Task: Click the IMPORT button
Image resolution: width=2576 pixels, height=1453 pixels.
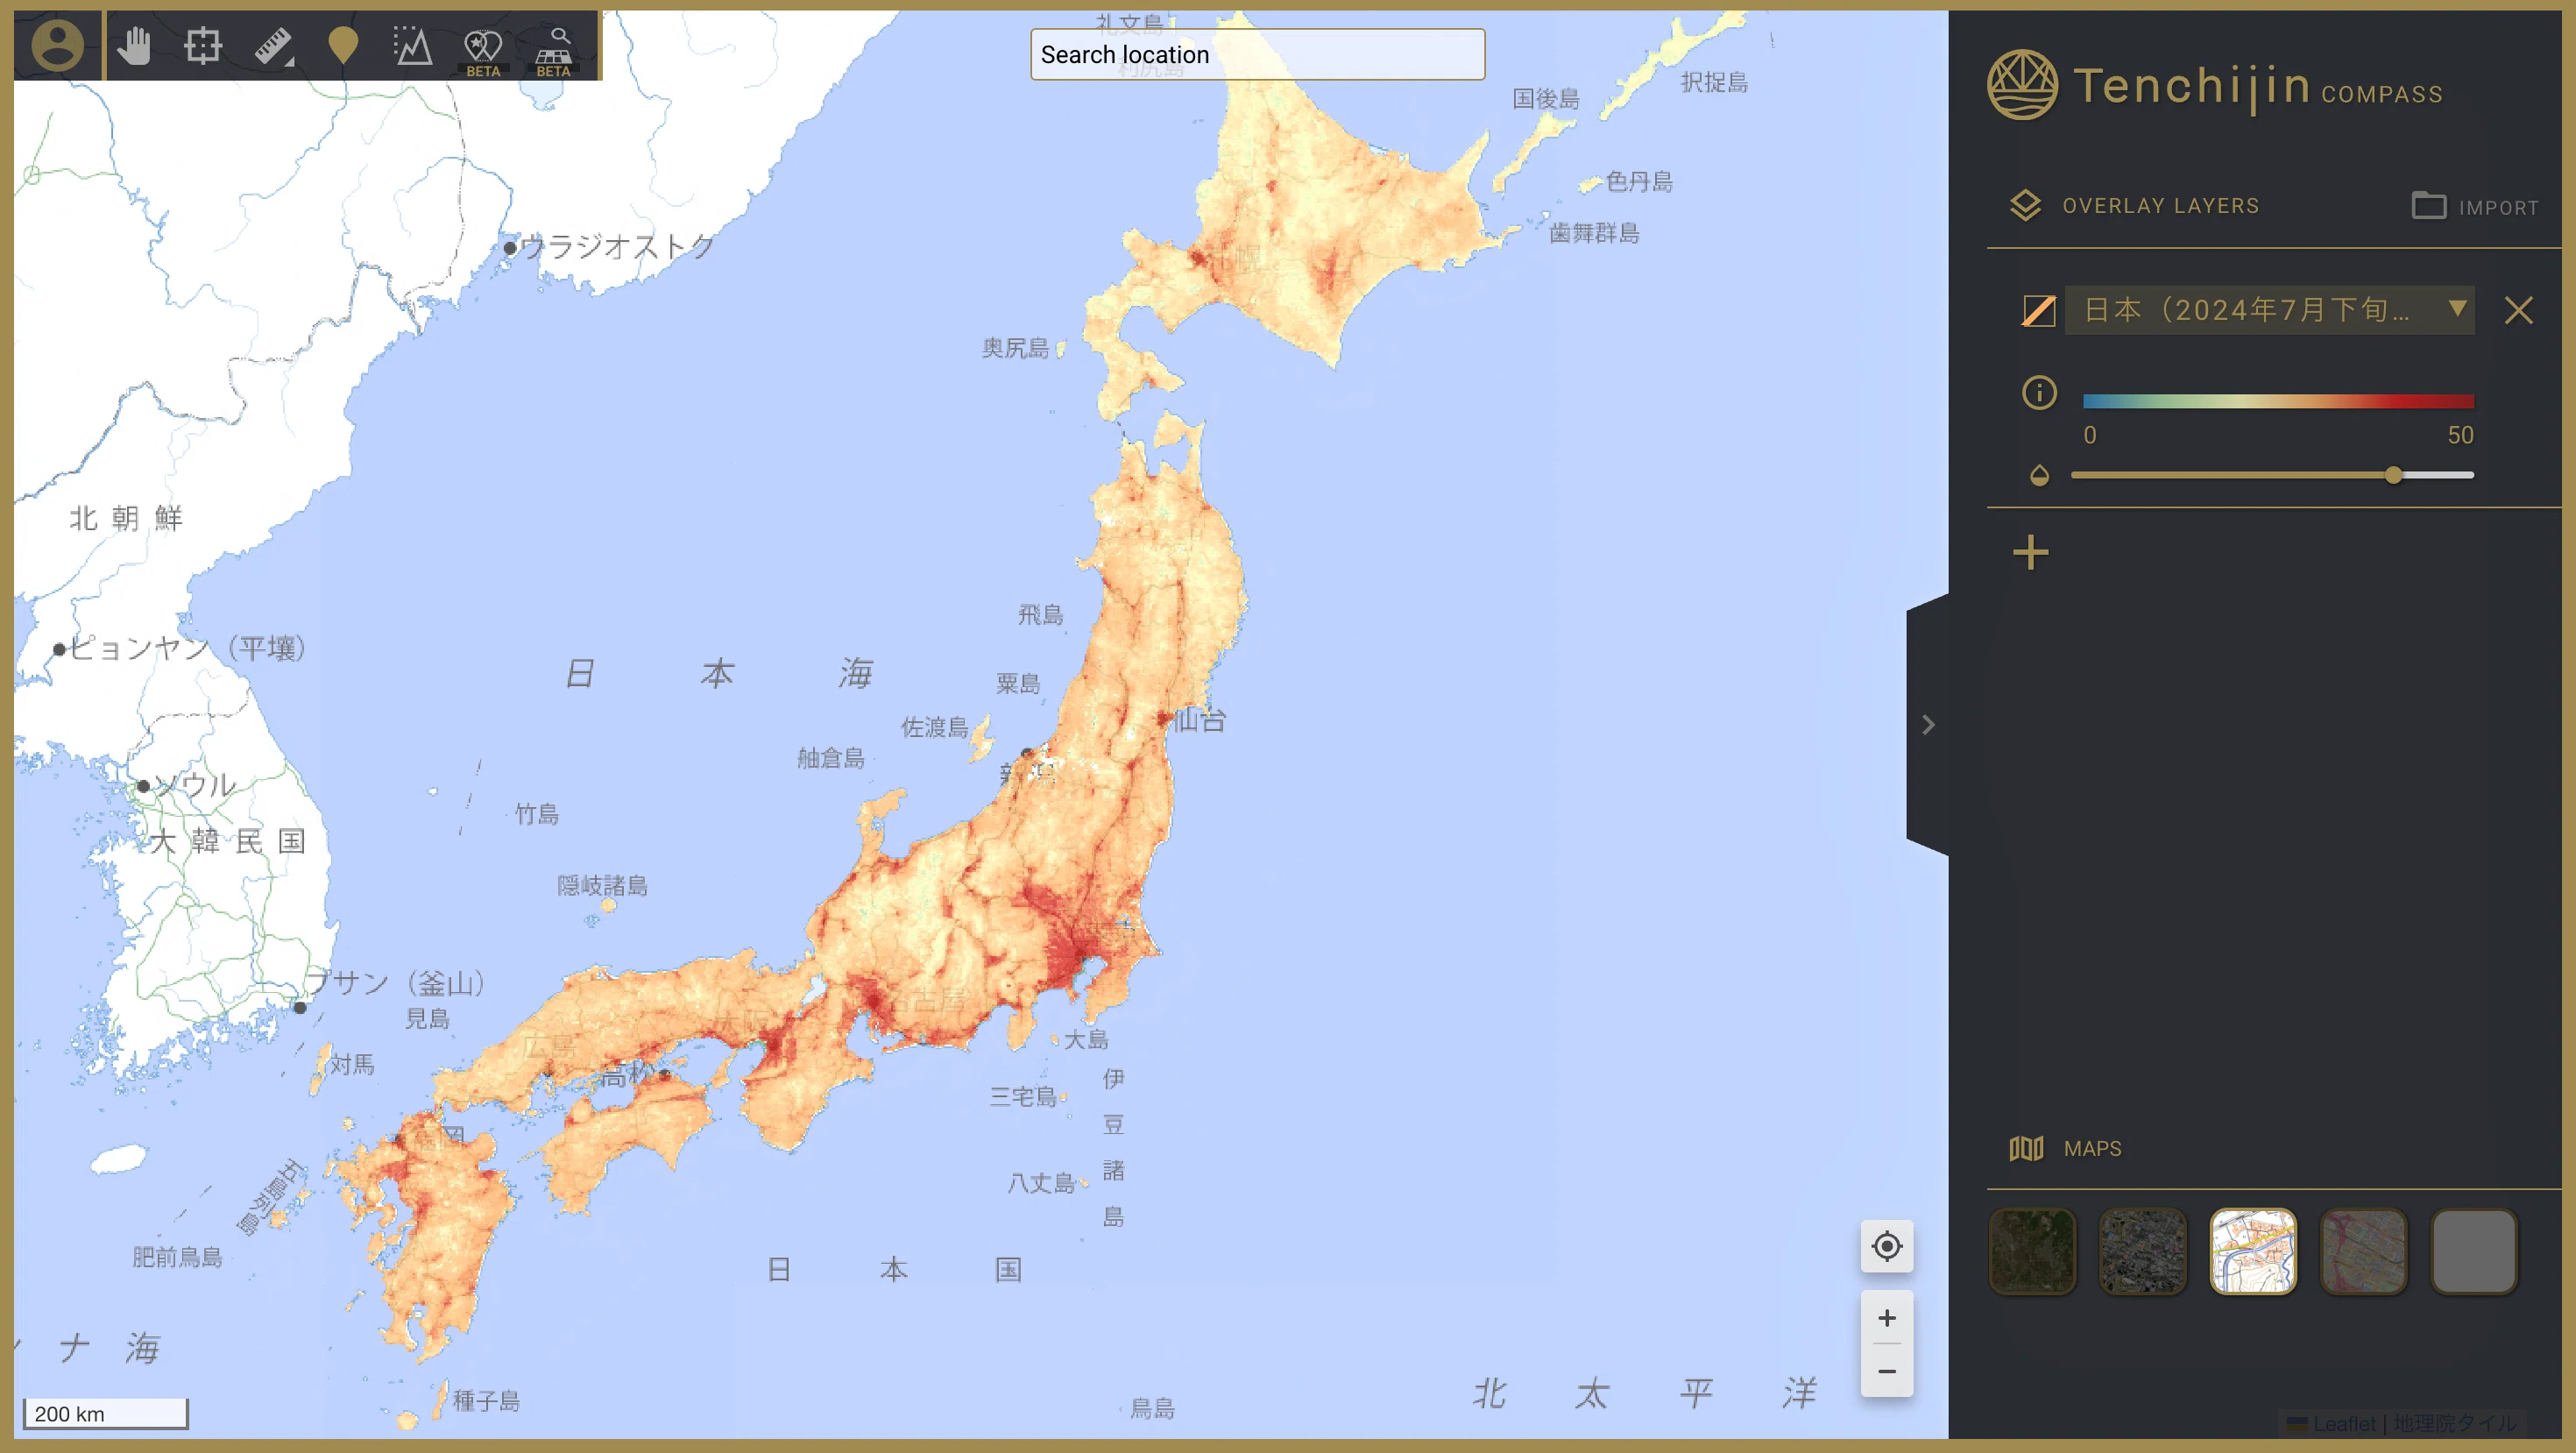Action: coord(2476,206)
